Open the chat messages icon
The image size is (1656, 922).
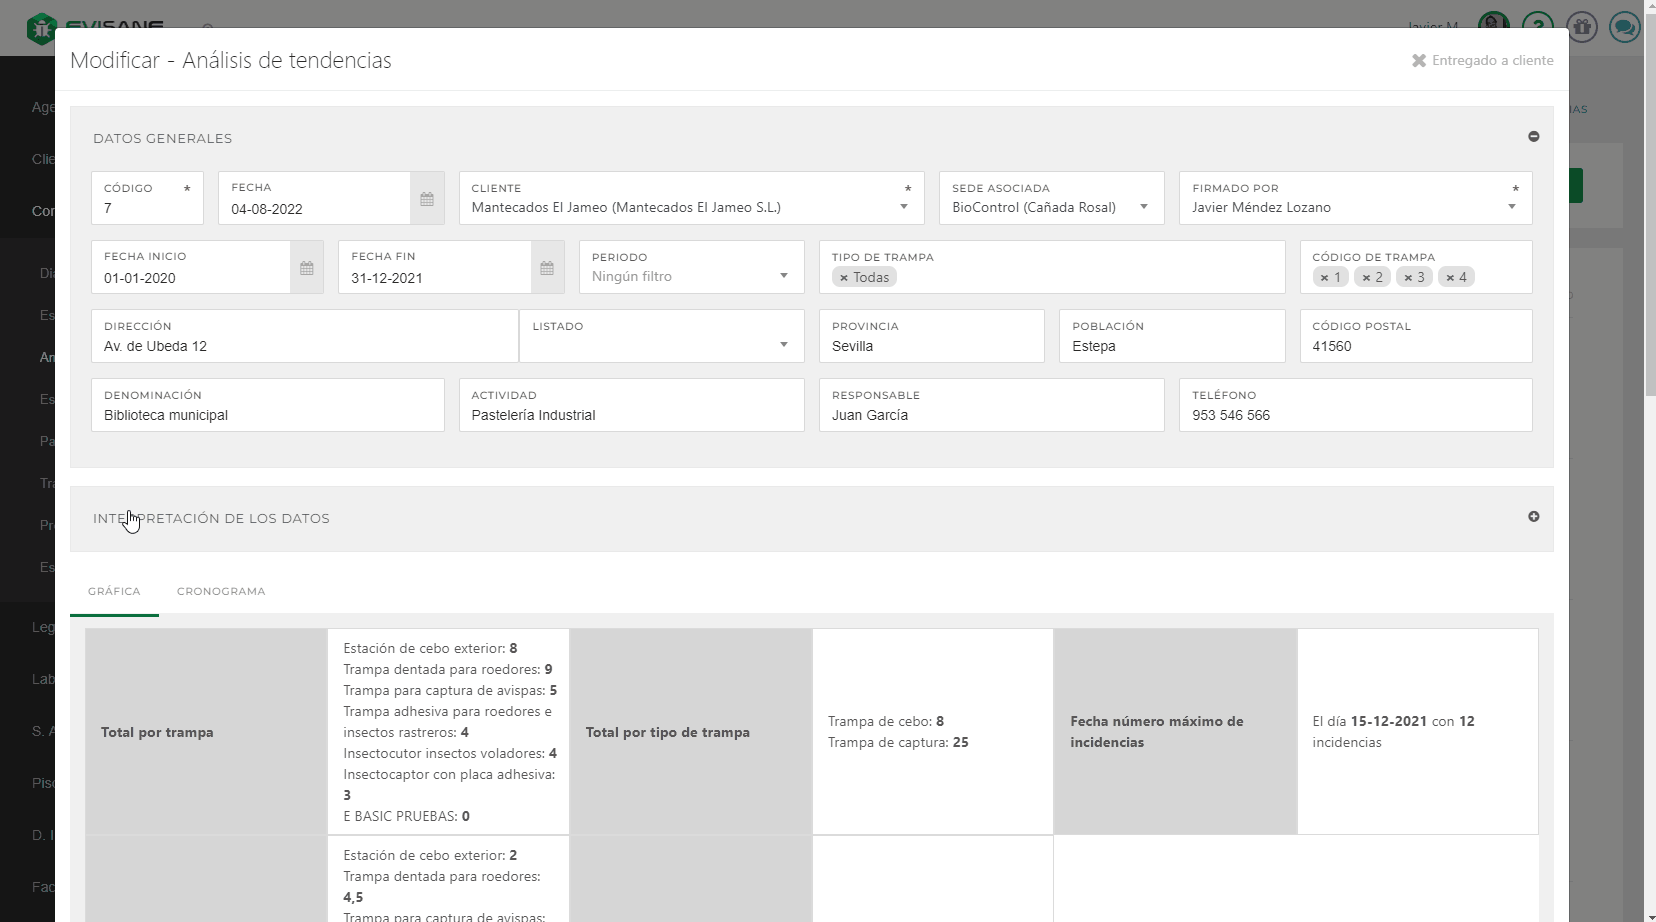(x=1624, y=27)
